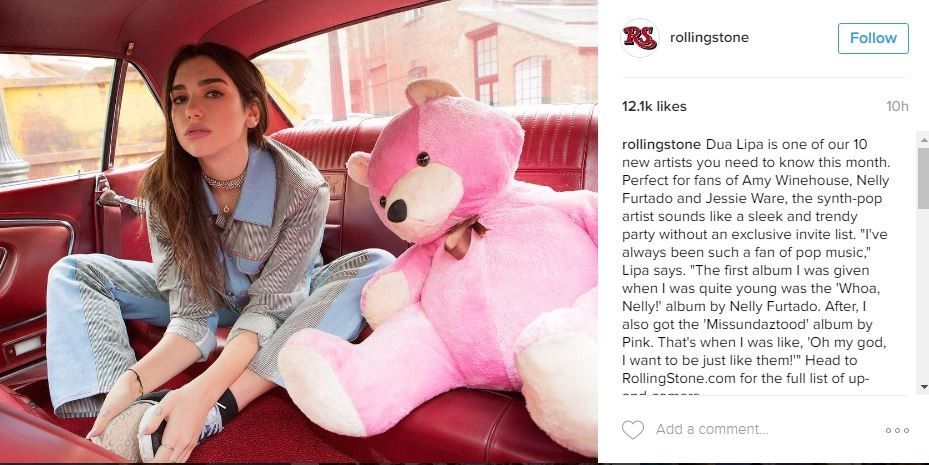
Task: Click the RollingStone.com text in the caption
Action: [668, 380]
